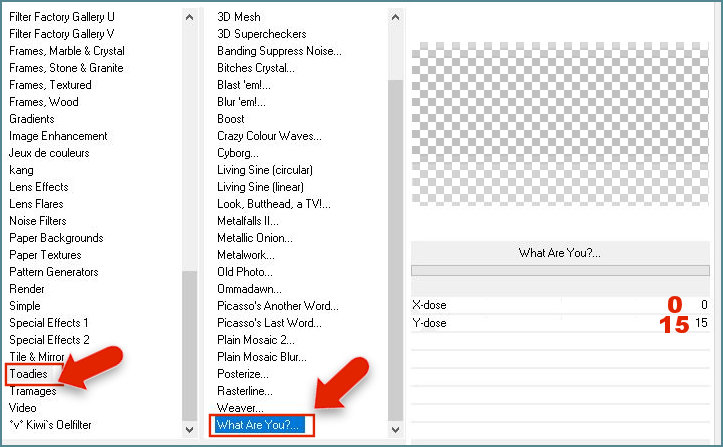Select Filter Factory Gallery V category
Viewport: 723px width, 447px height.
(x=62, y=34)
